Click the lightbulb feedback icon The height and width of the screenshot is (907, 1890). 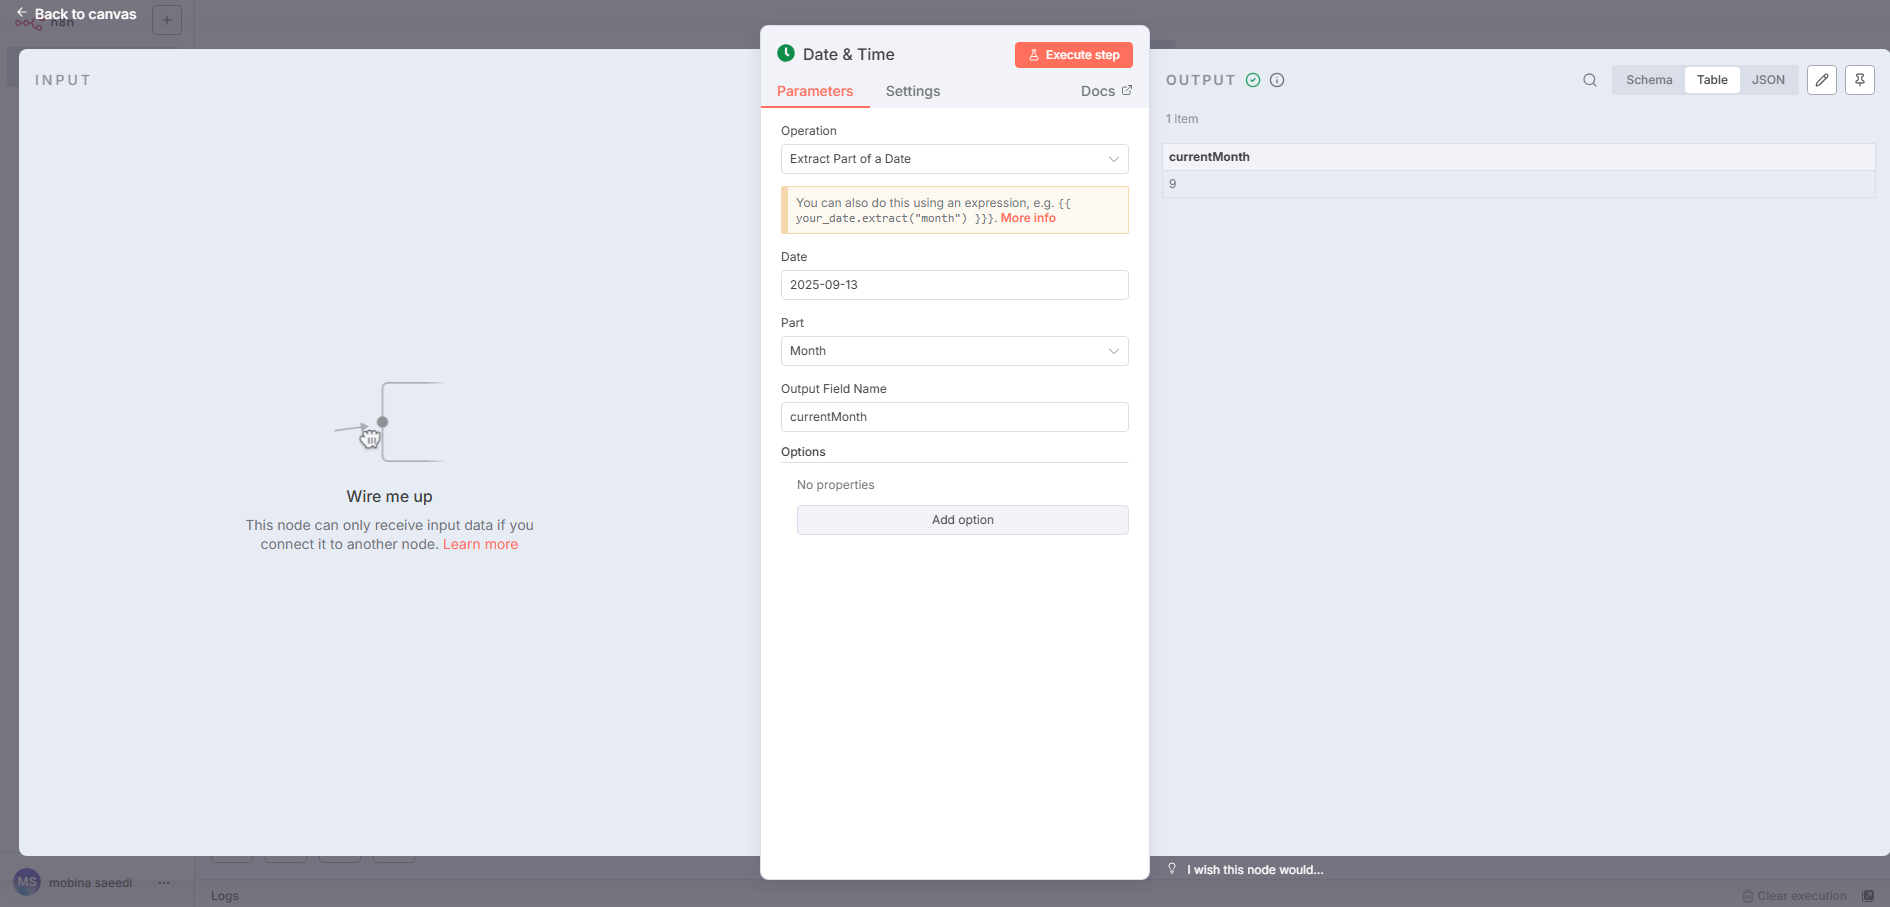tap(1172, 869)
